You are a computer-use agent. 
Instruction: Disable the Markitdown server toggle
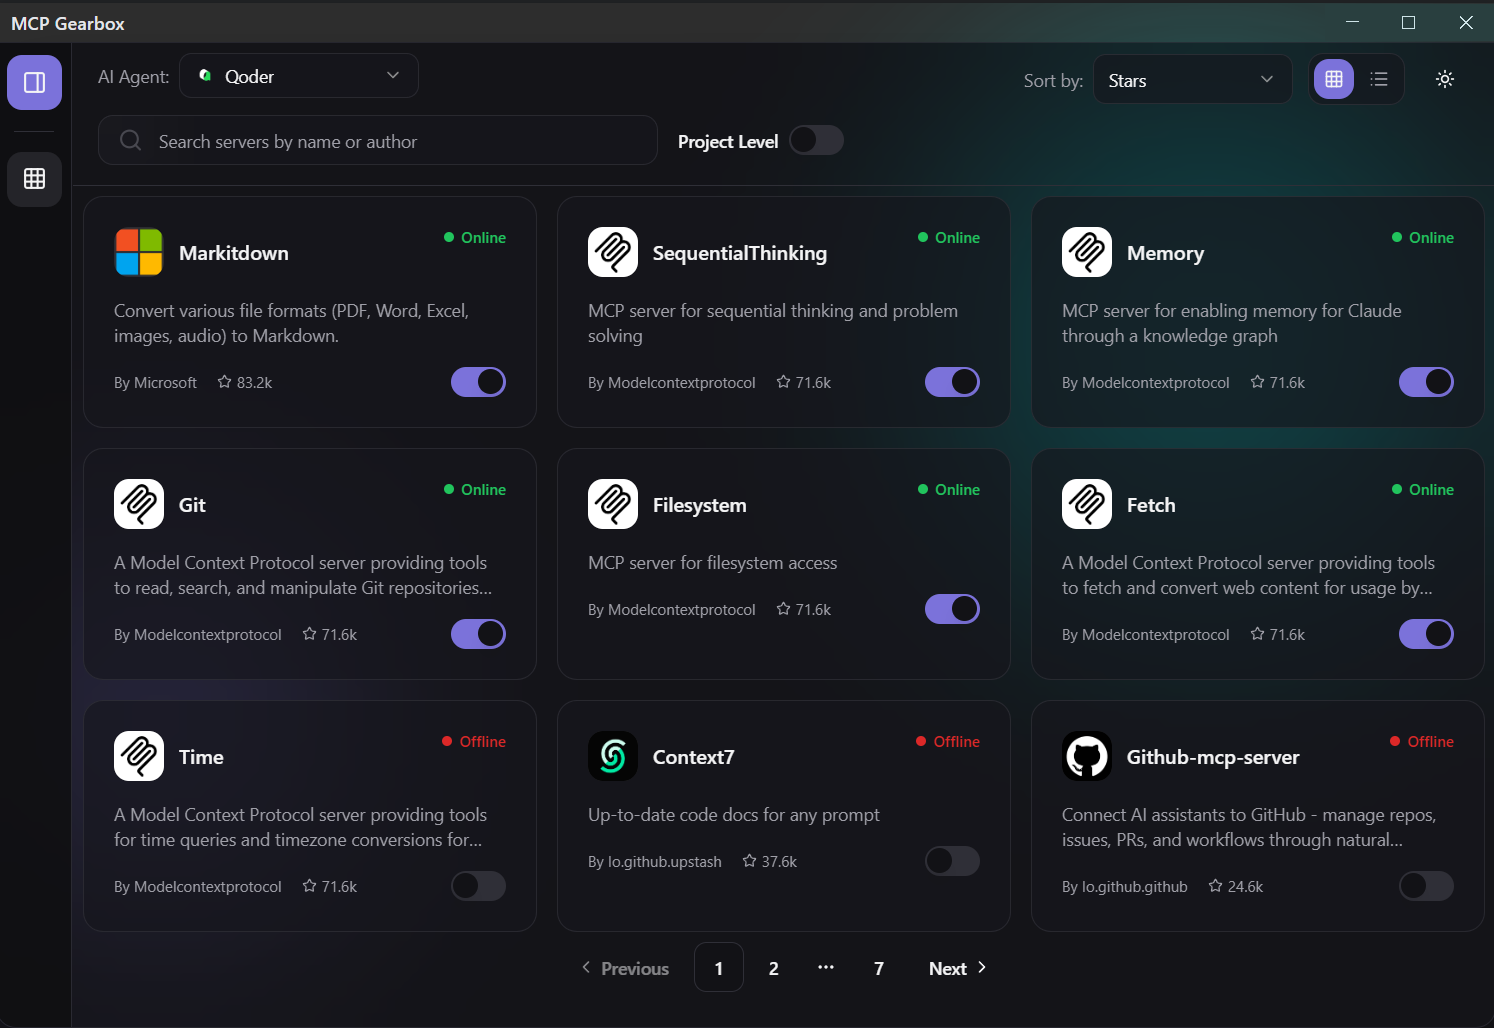[x=478, y=382]
